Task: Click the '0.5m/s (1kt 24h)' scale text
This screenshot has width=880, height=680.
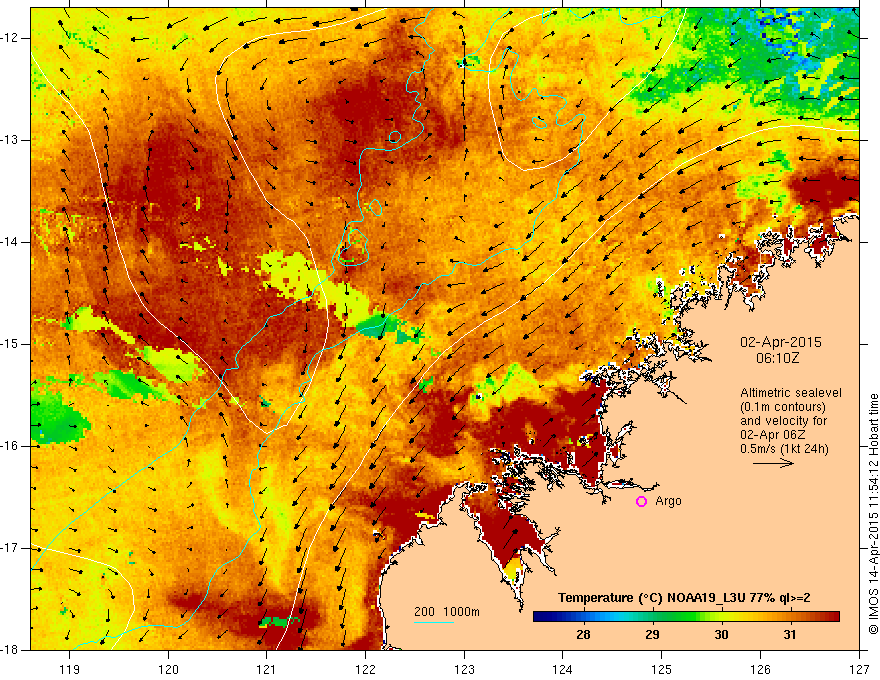Action: coord(784,449)
